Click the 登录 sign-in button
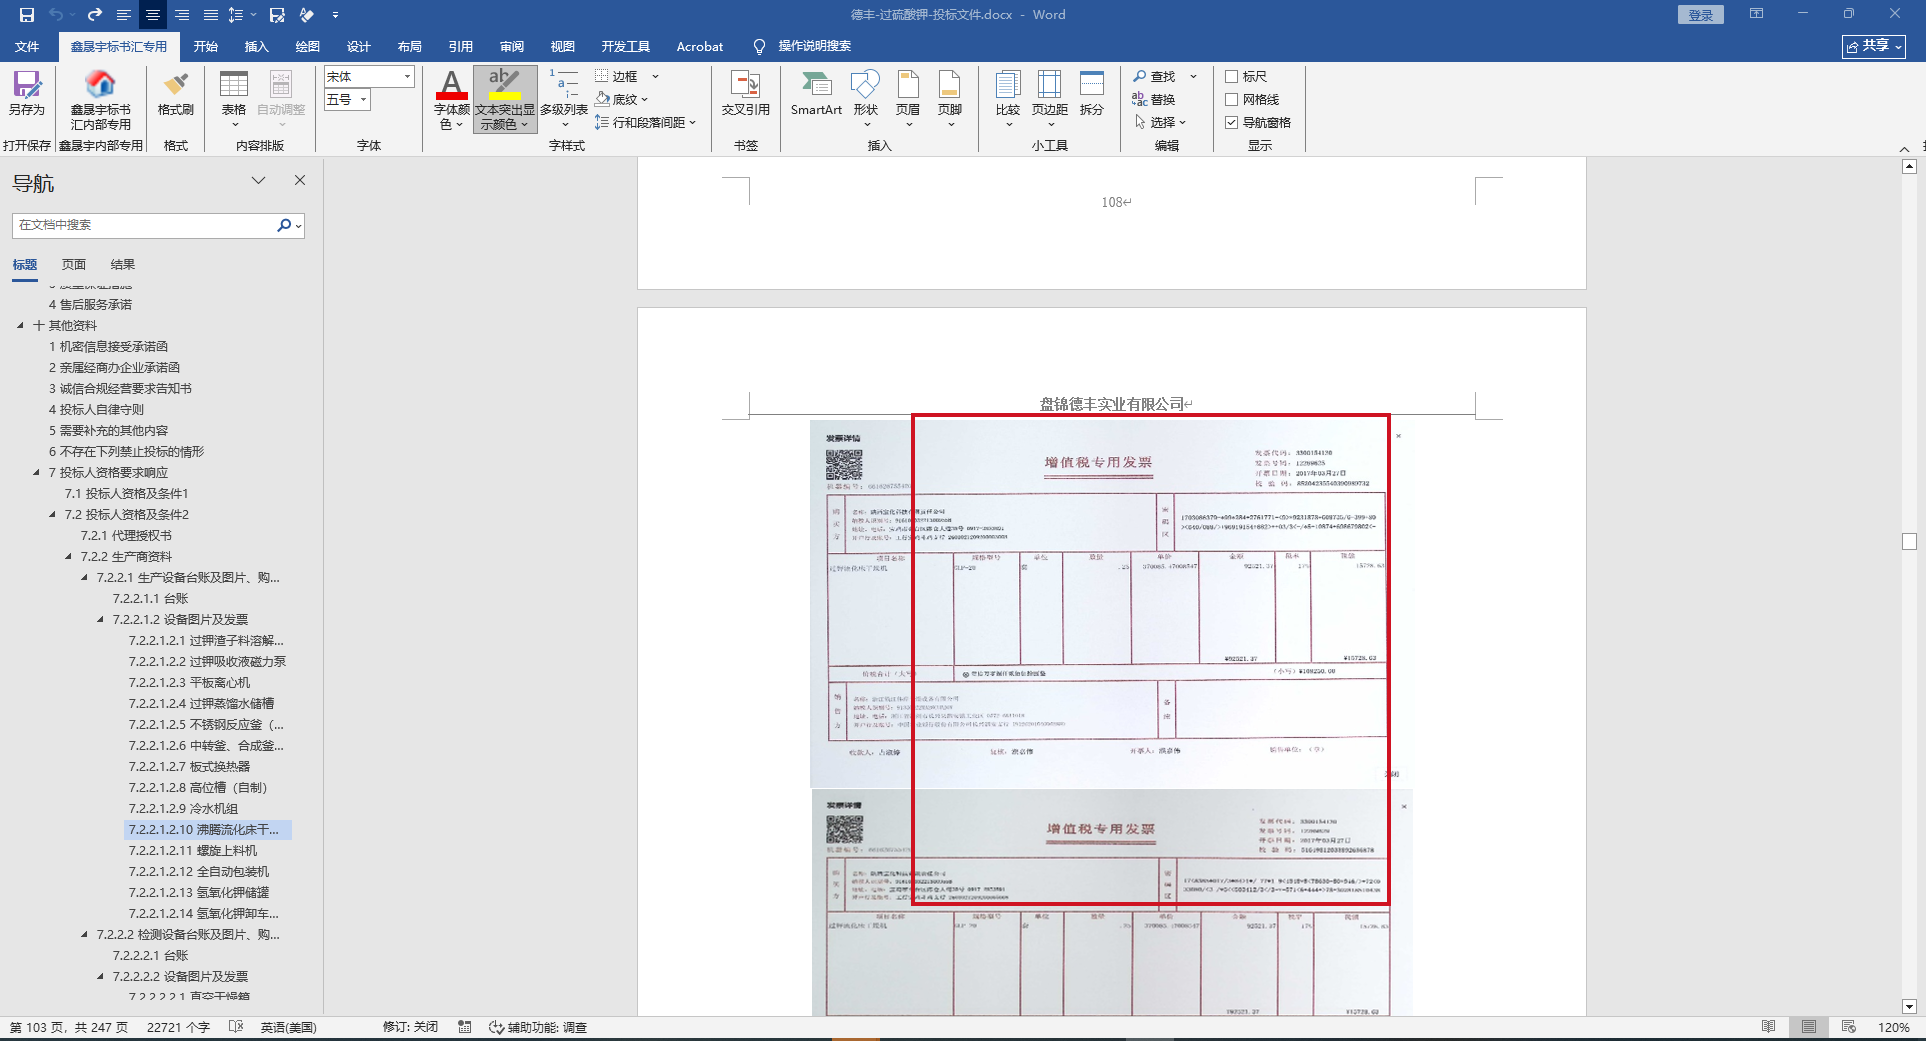 click(x=1700, y=15)
